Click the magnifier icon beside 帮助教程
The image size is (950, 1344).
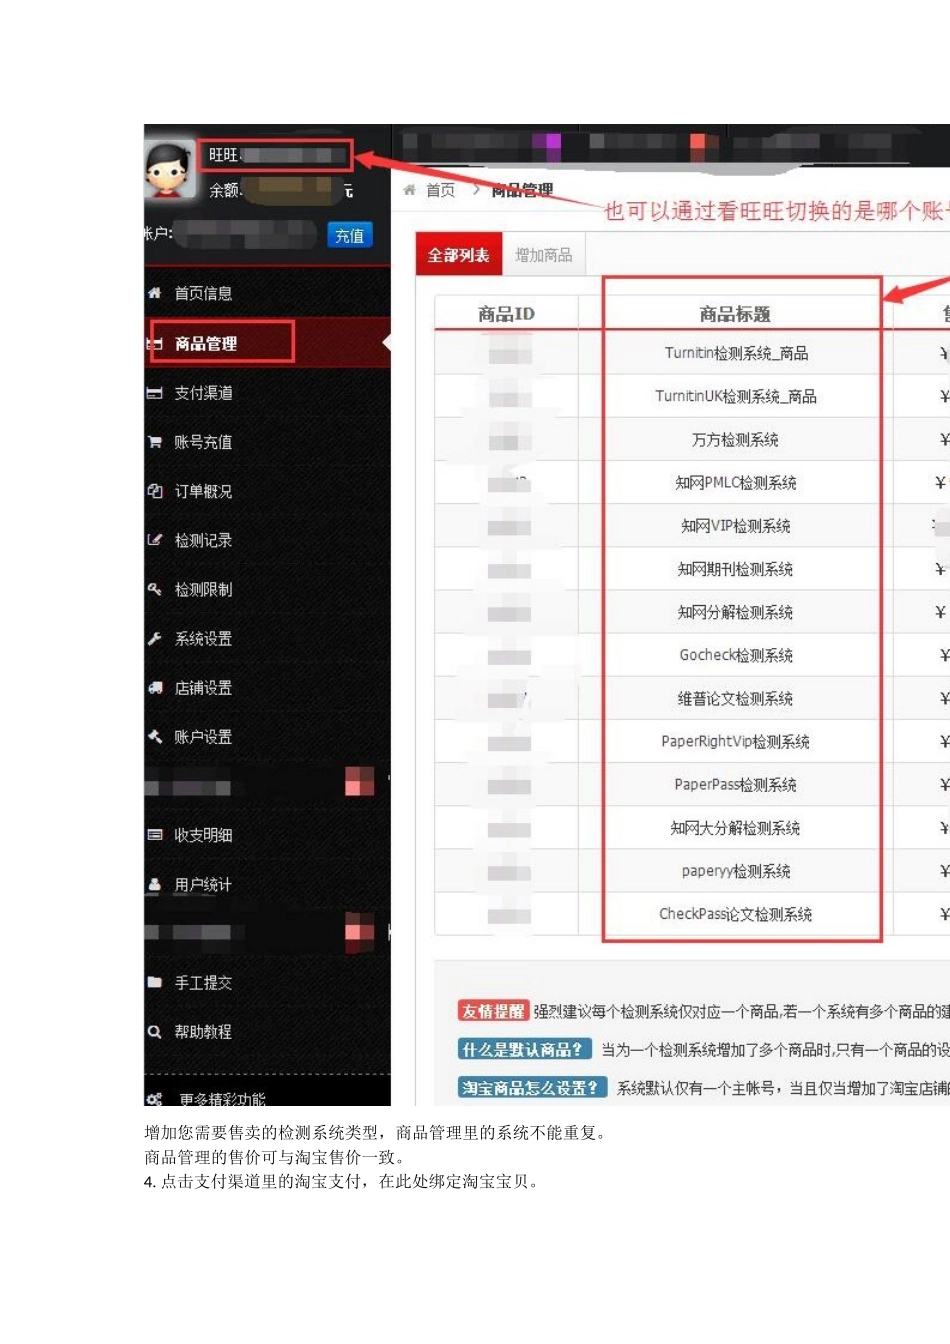154,1032
